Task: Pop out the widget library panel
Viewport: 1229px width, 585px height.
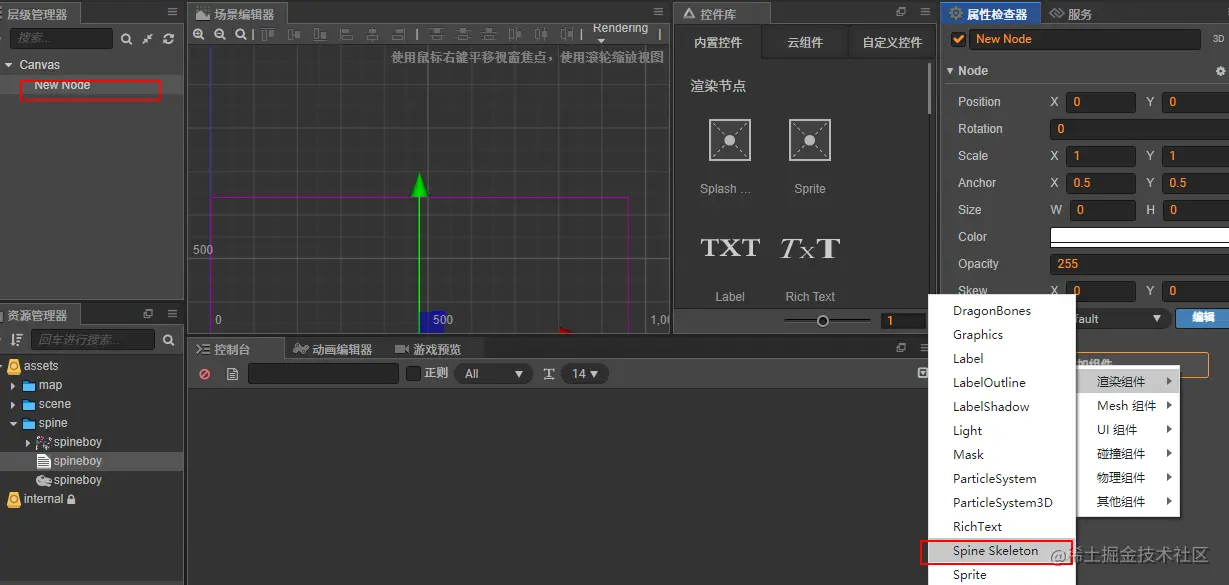Action: [x=901, y=12]
